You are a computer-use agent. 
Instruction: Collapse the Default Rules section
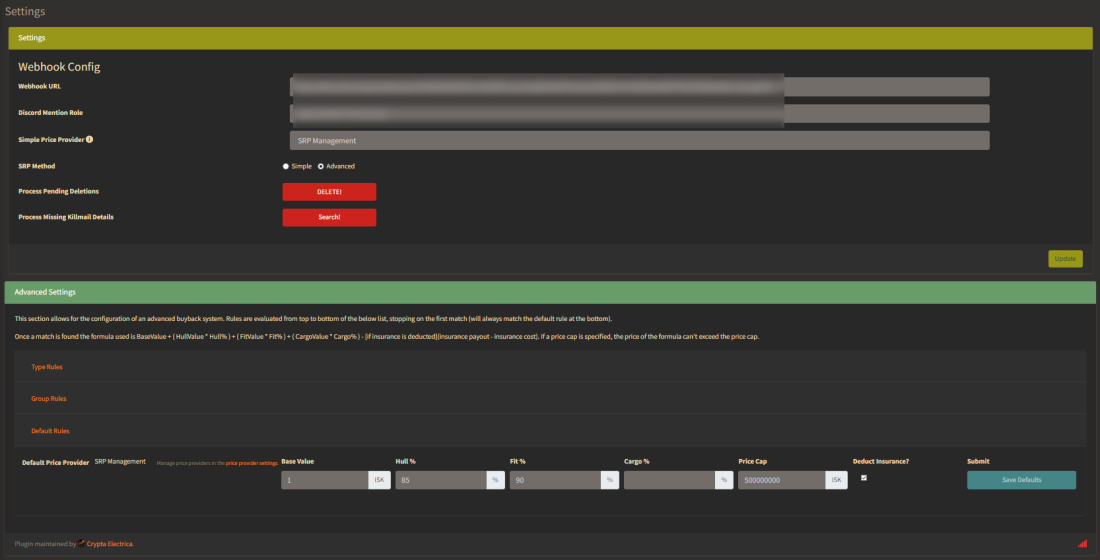pos(51,431)
